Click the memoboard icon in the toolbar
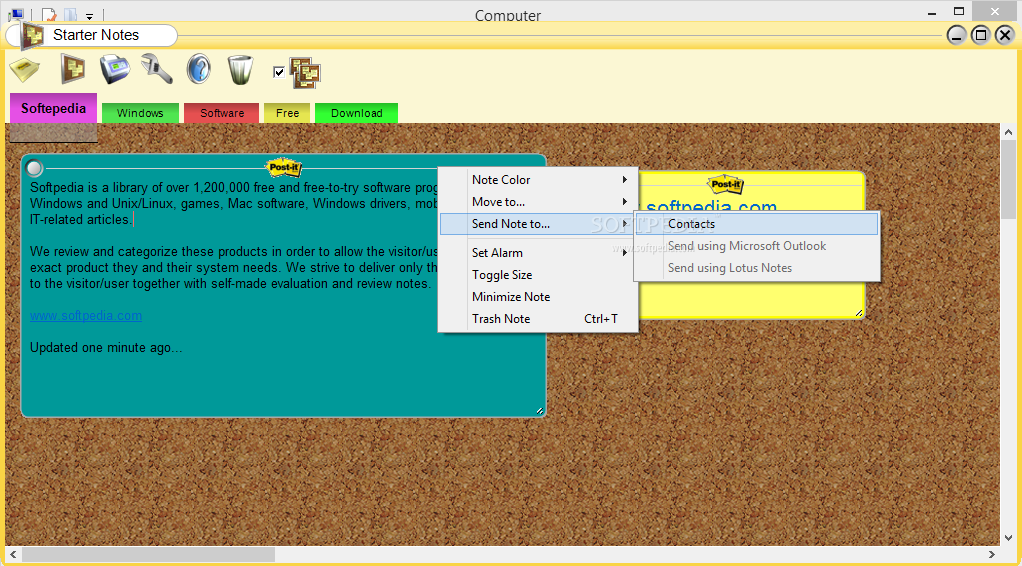The height and width of the screenshot is (566, 1022). 72,68
